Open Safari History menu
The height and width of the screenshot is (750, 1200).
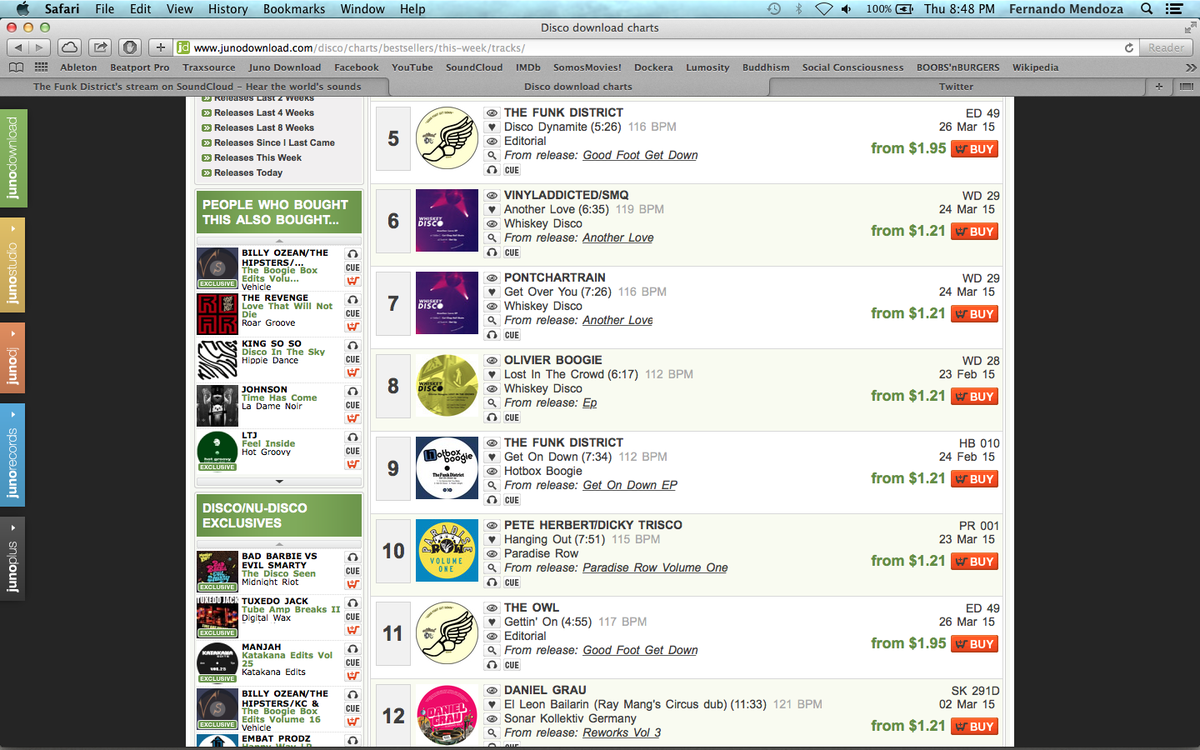228,9
